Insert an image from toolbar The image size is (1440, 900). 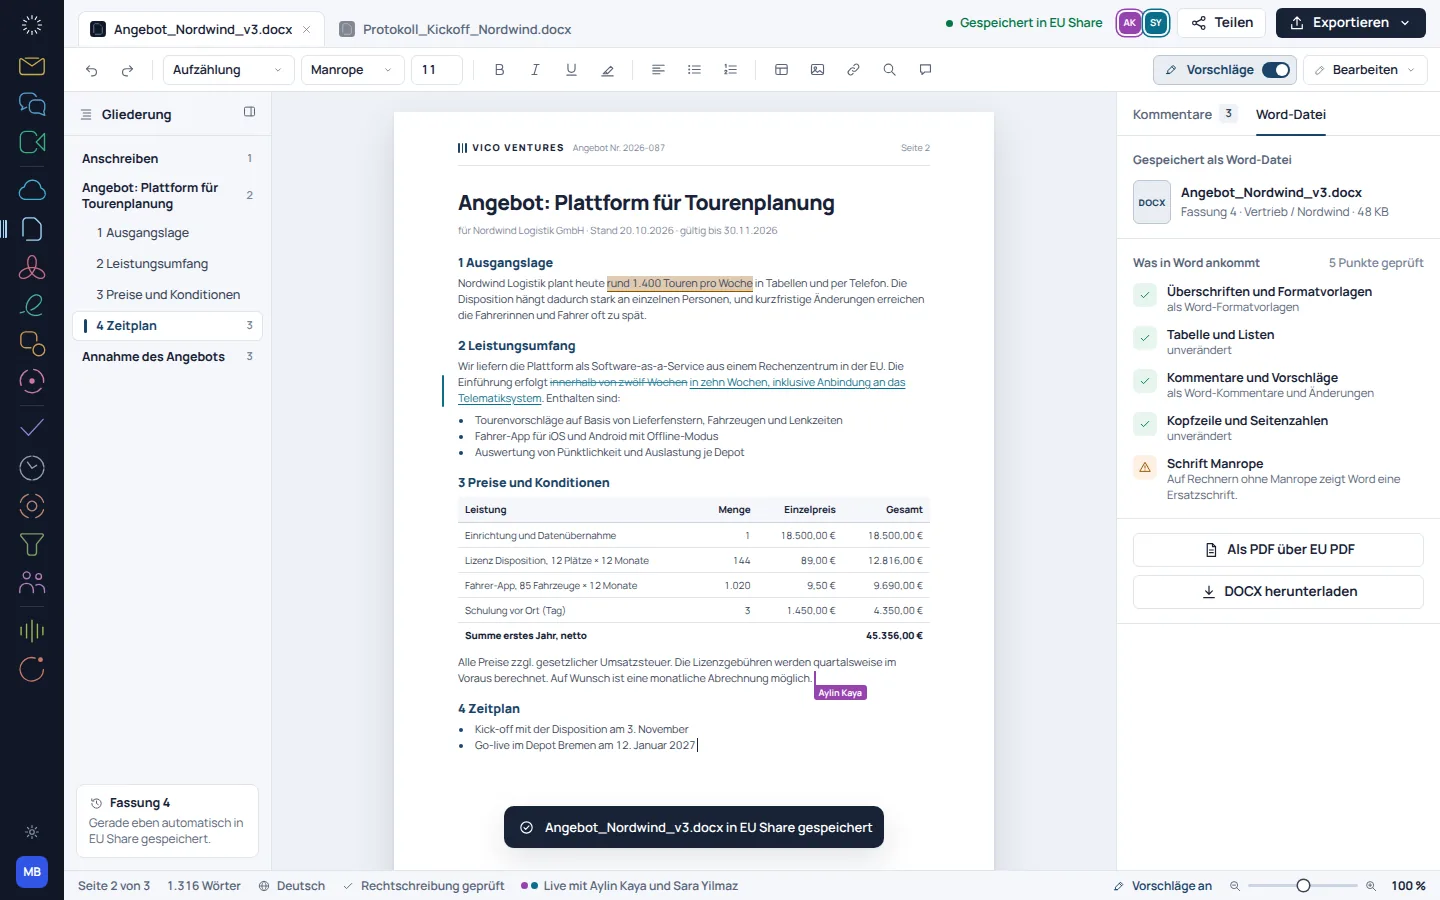coord(817,70)
